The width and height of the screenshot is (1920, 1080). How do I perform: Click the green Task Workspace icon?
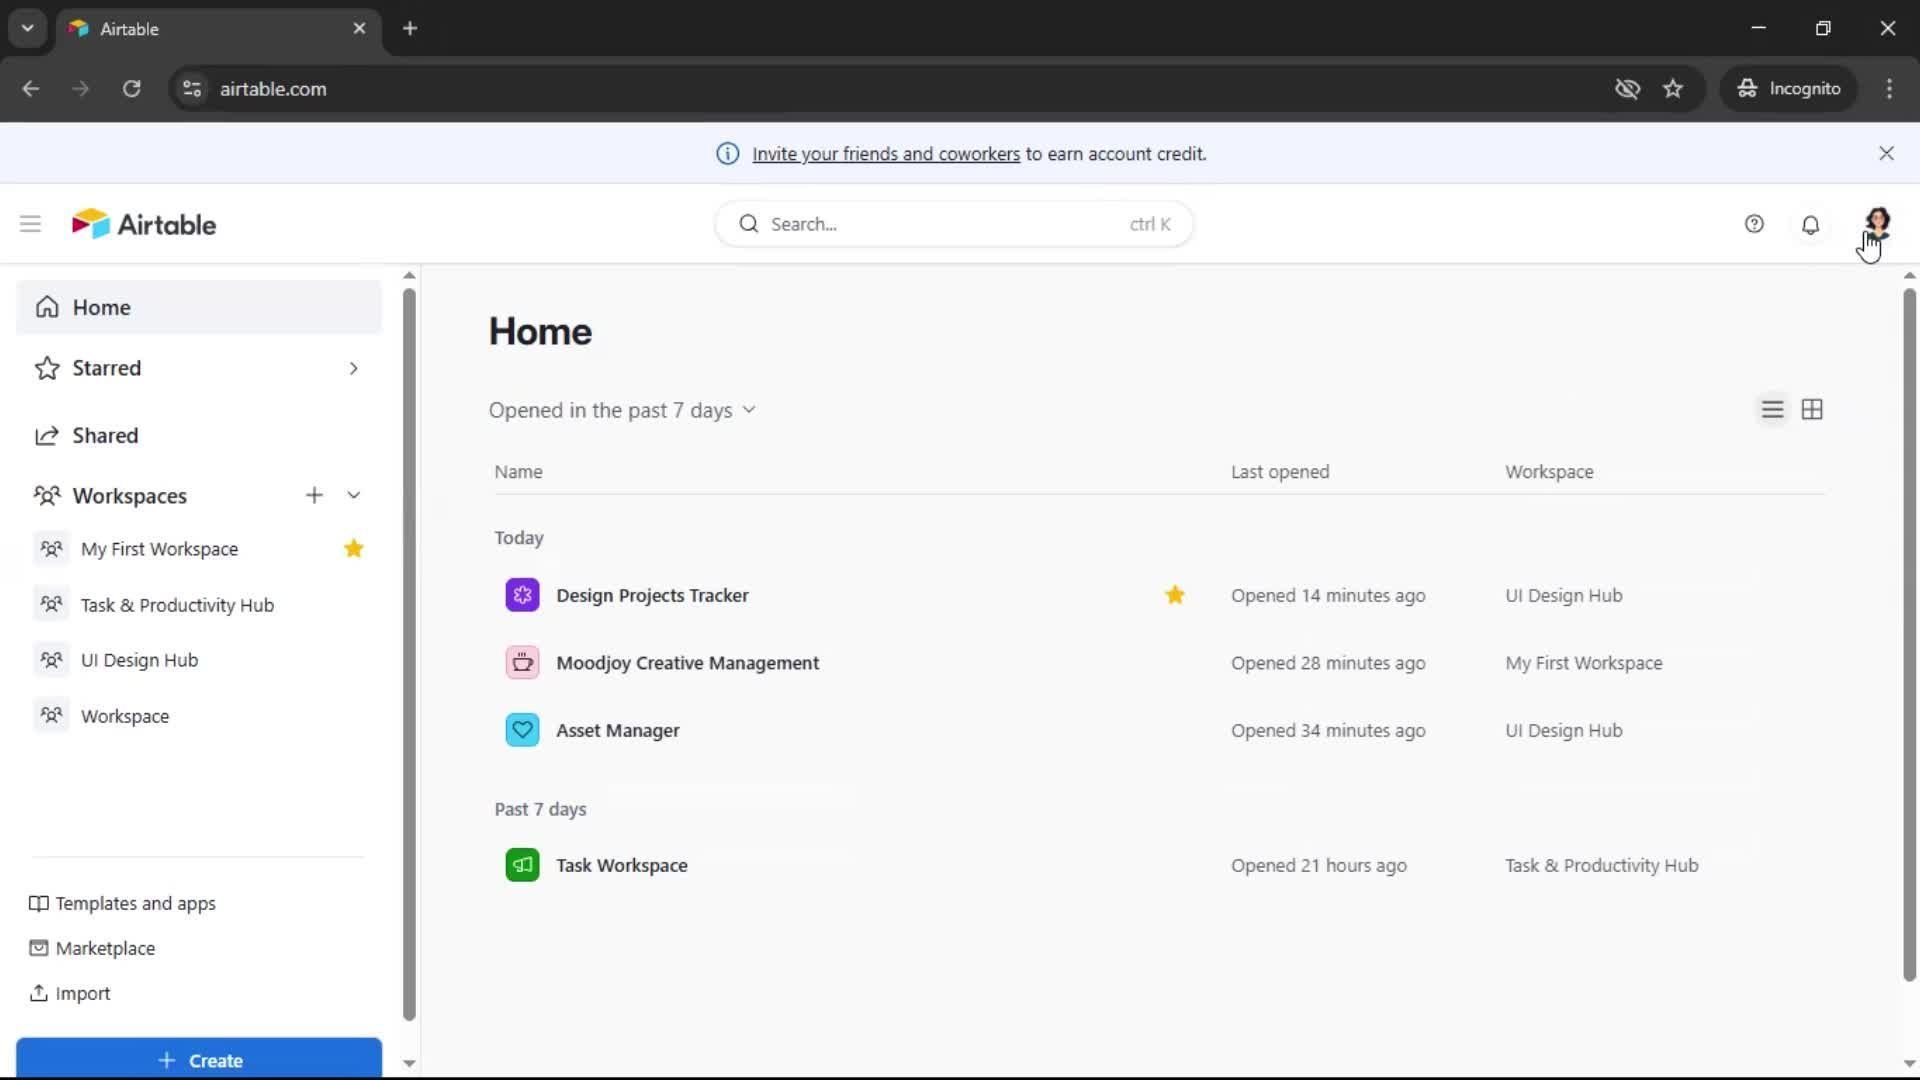pyautogui.click(x=522, y=865)
